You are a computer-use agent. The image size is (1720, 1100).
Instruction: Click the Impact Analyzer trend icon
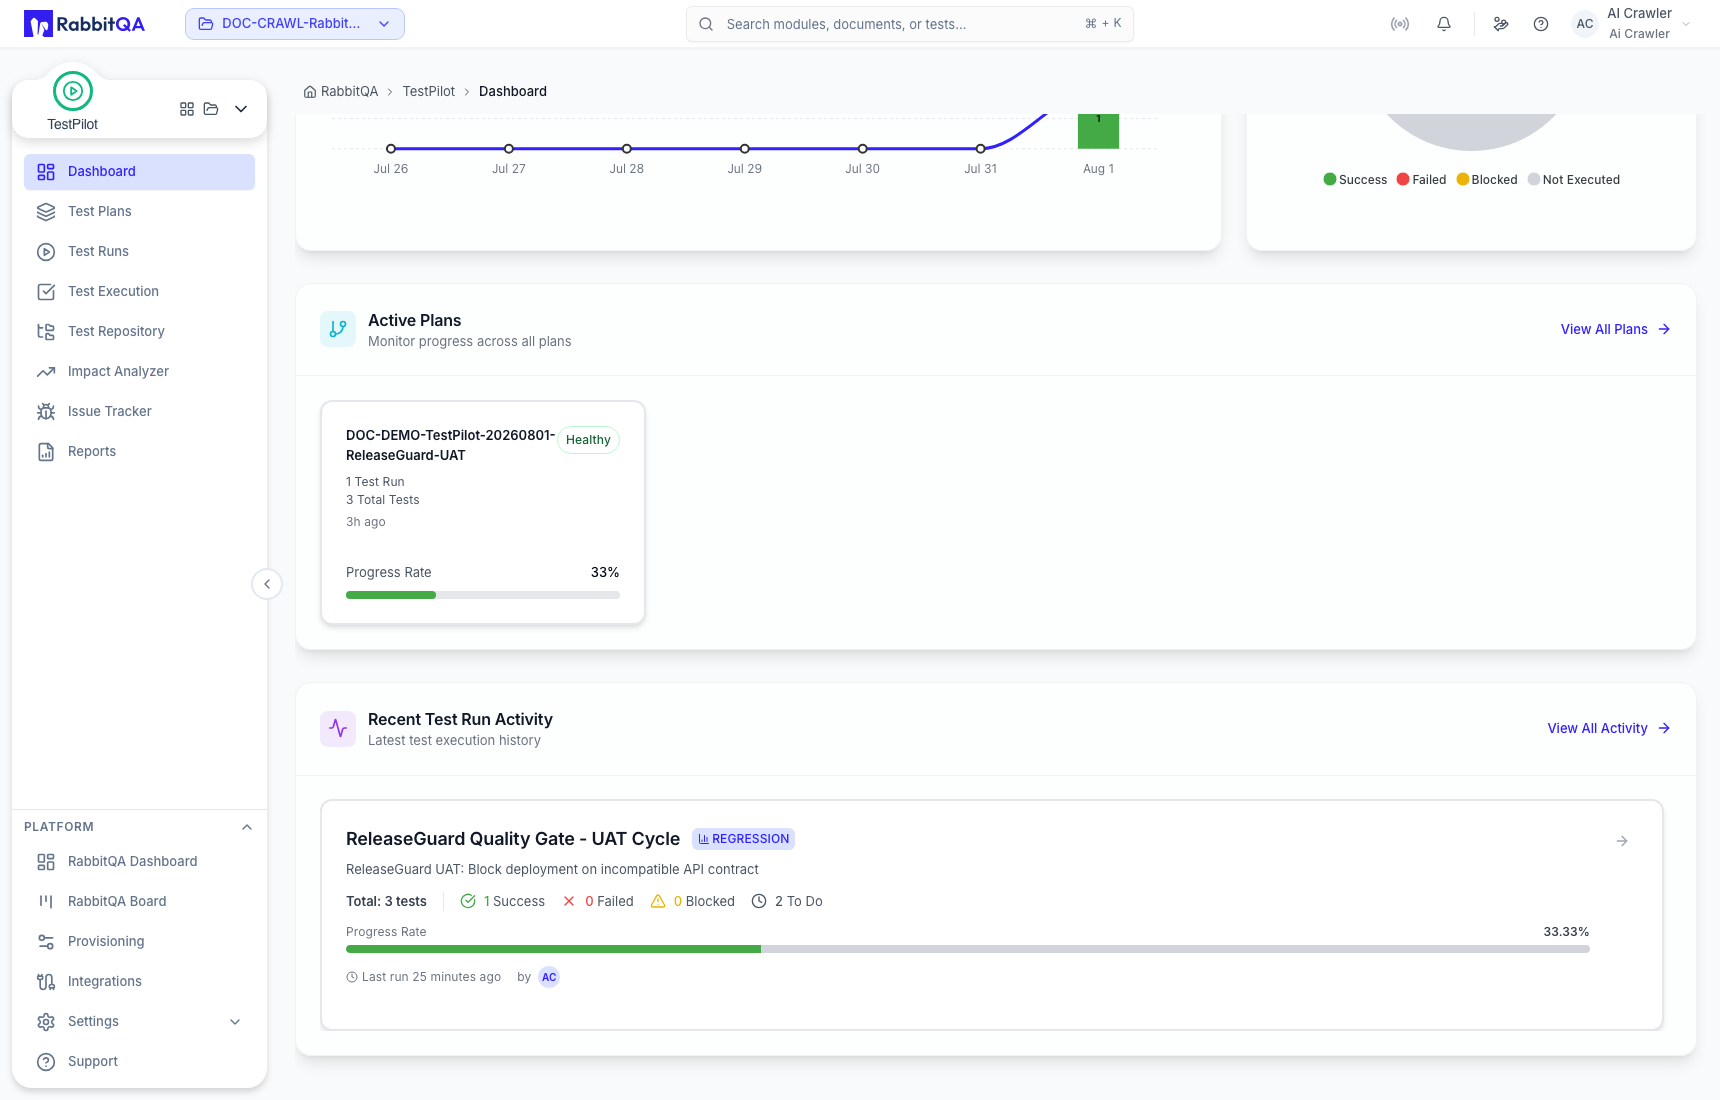point(46,371)
